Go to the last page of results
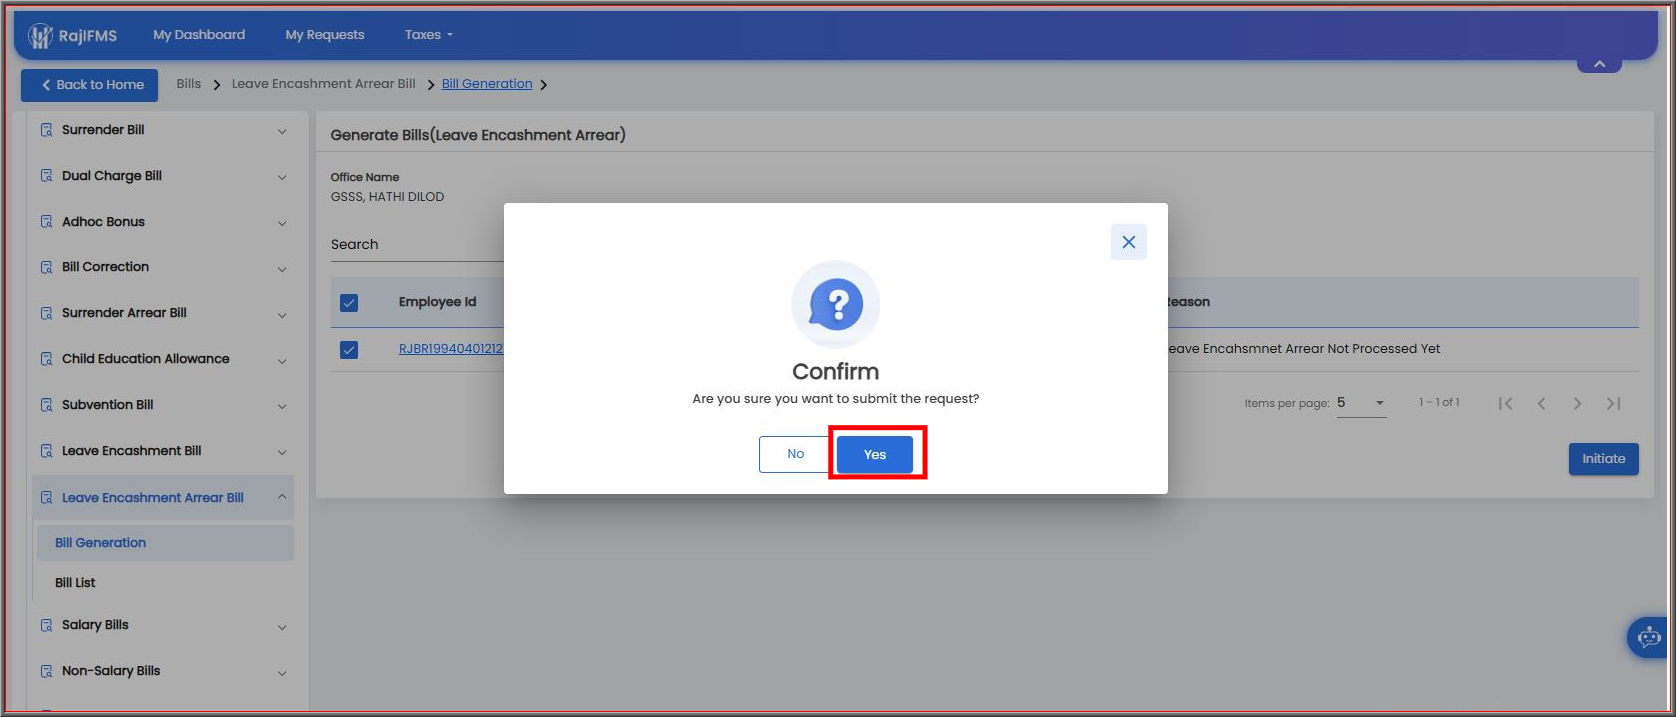The width and height of the screenshot is (1676, 717). point(1613,403)
